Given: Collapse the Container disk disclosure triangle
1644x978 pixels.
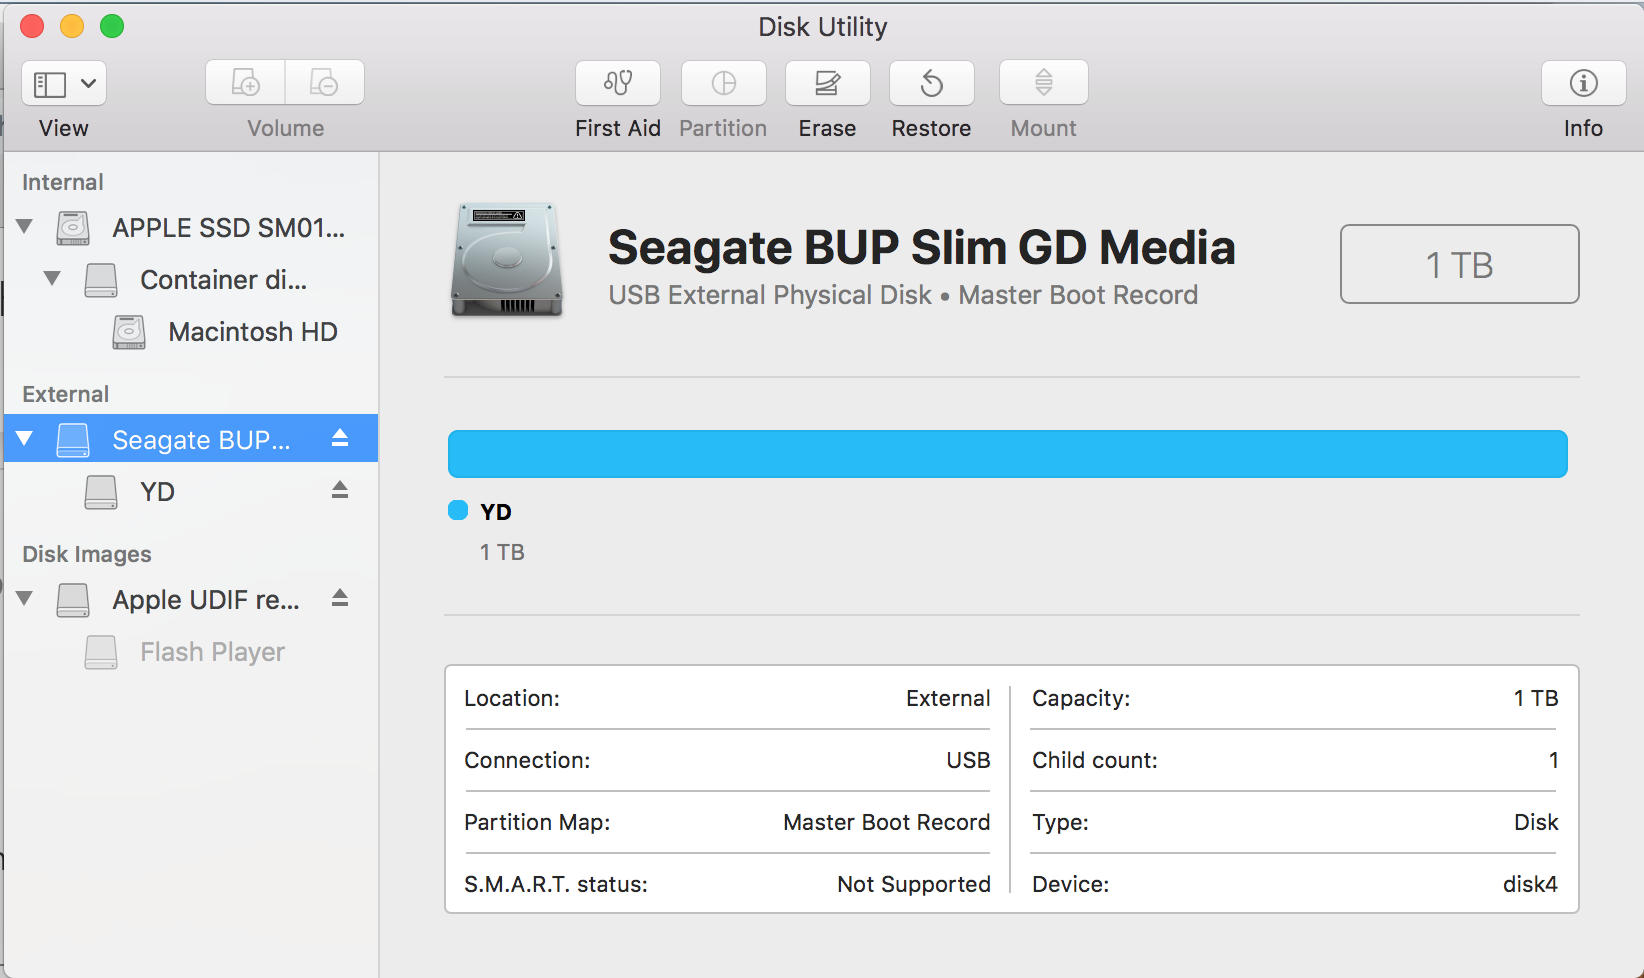Looking at the screenshot, I should 52,278.
